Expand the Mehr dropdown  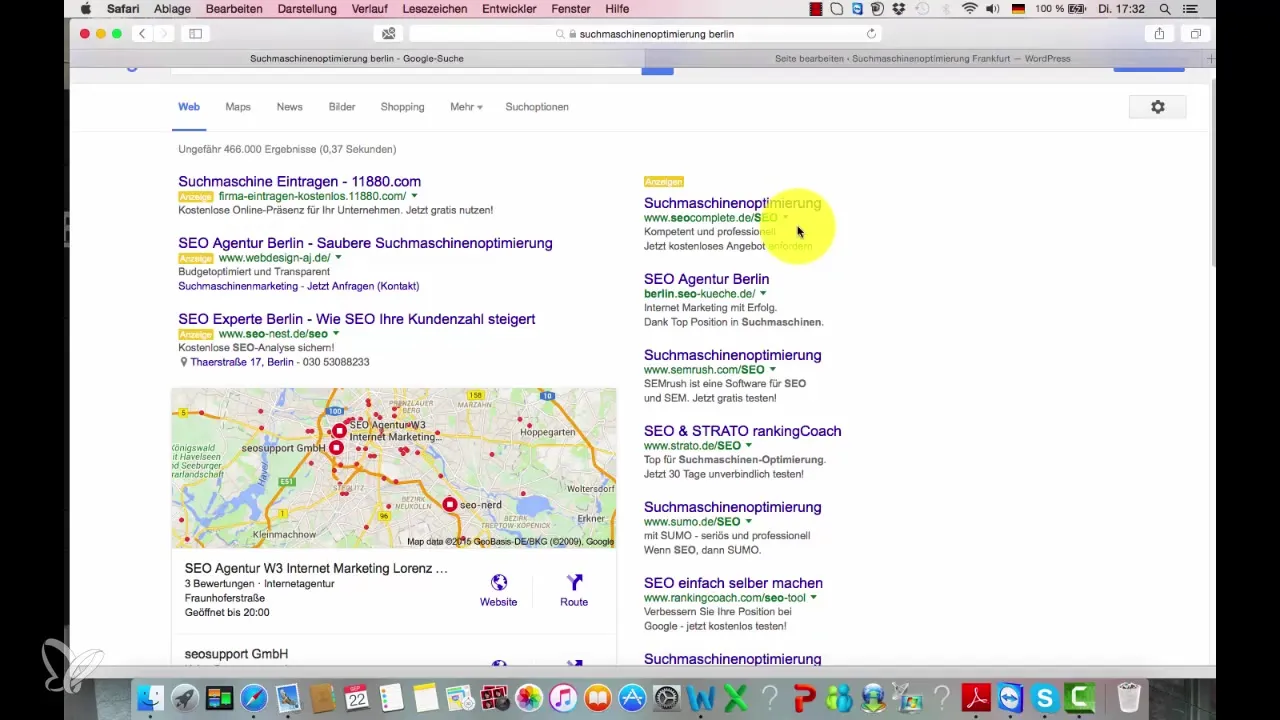point(467,107)
